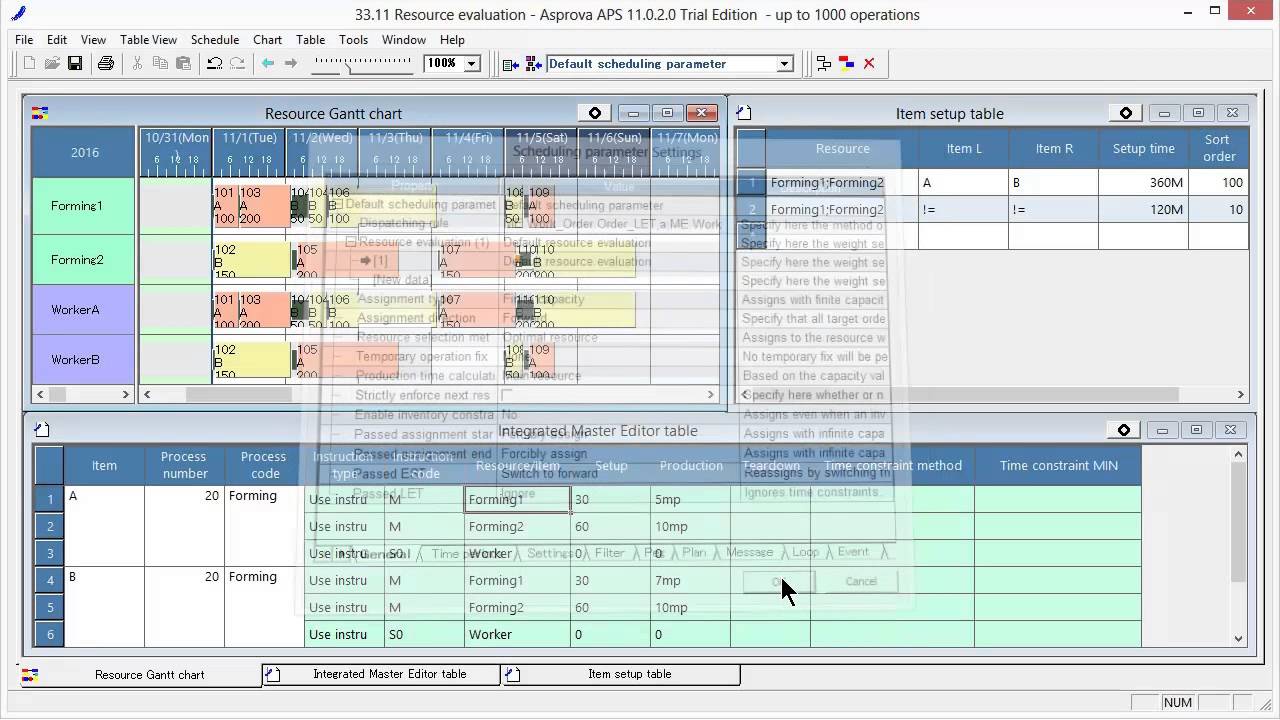Click the blue Back arrow icon
Viewport: 1280px width, 720px height.
(x=268, y=63)
